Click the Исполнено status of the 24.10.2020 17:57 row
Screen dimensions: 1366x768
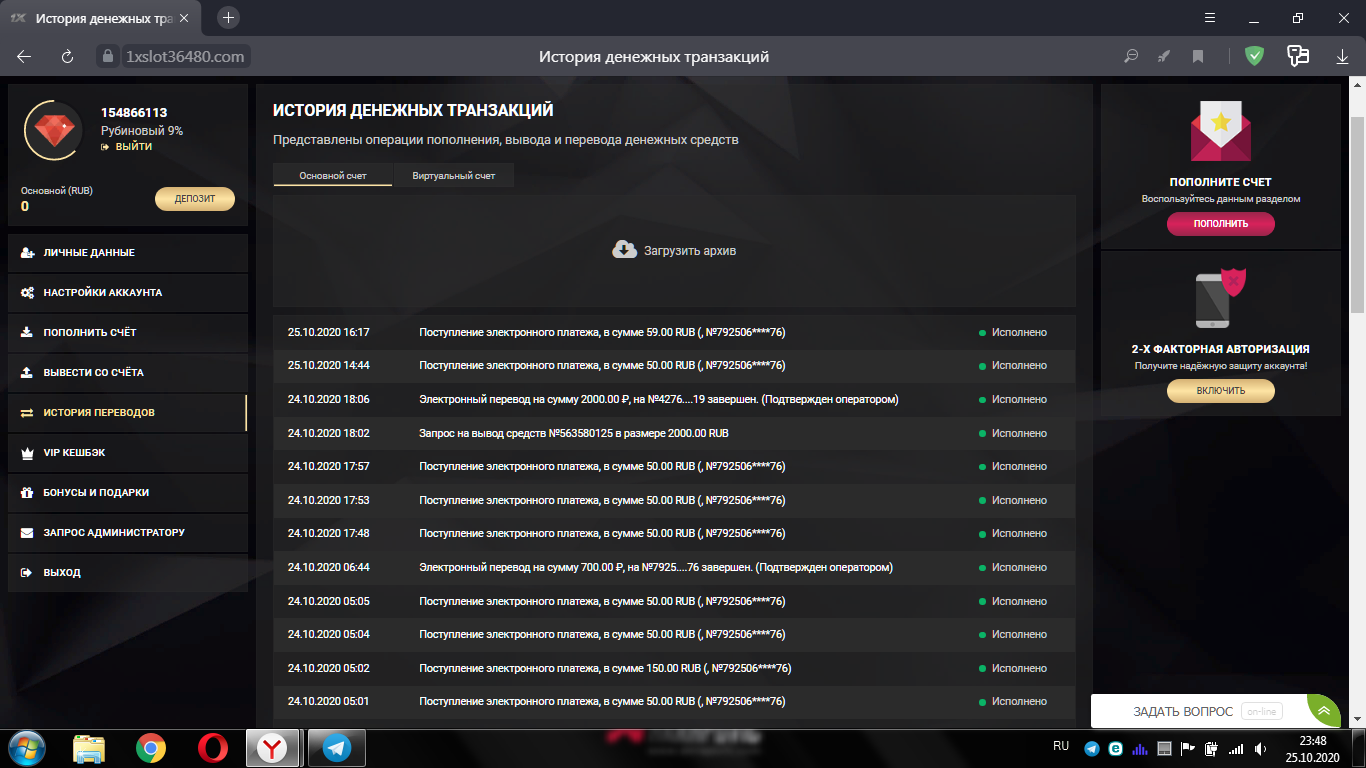[1013, 467]
